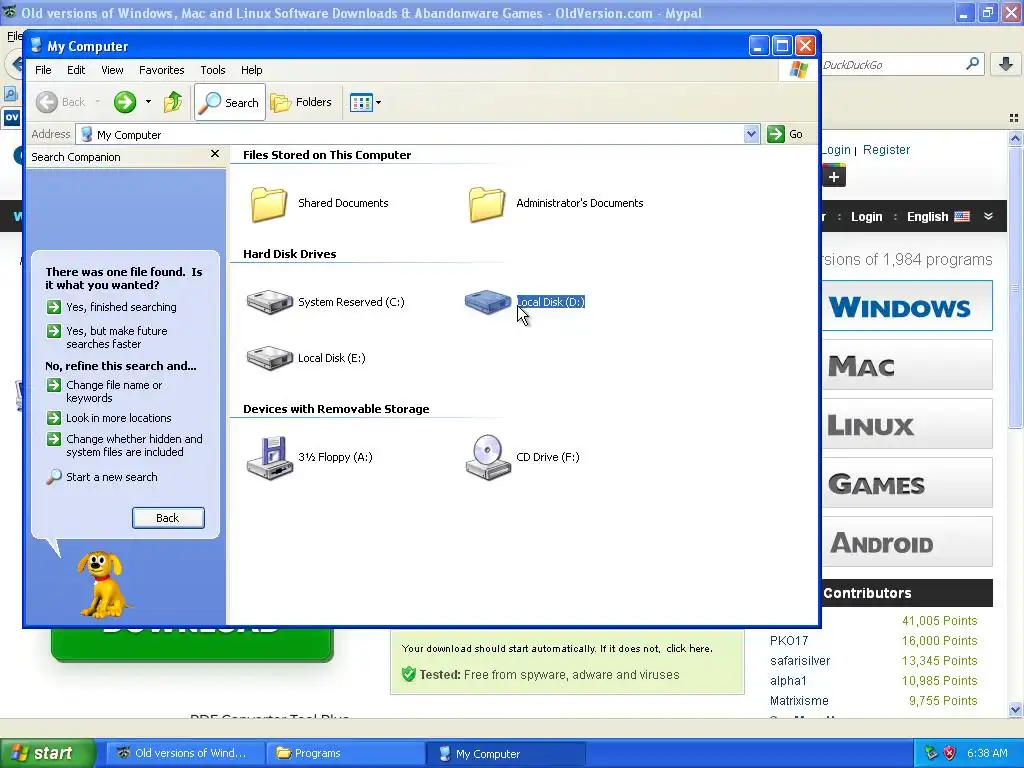The image size is (1024, 768).
Task: Open the View menu
Action: tap(112, 70)
